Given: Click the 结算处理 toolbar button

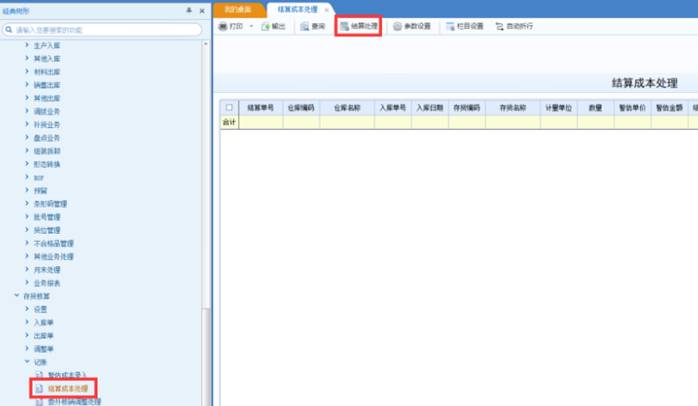Looking at the screenshot, I should [358, 26].
